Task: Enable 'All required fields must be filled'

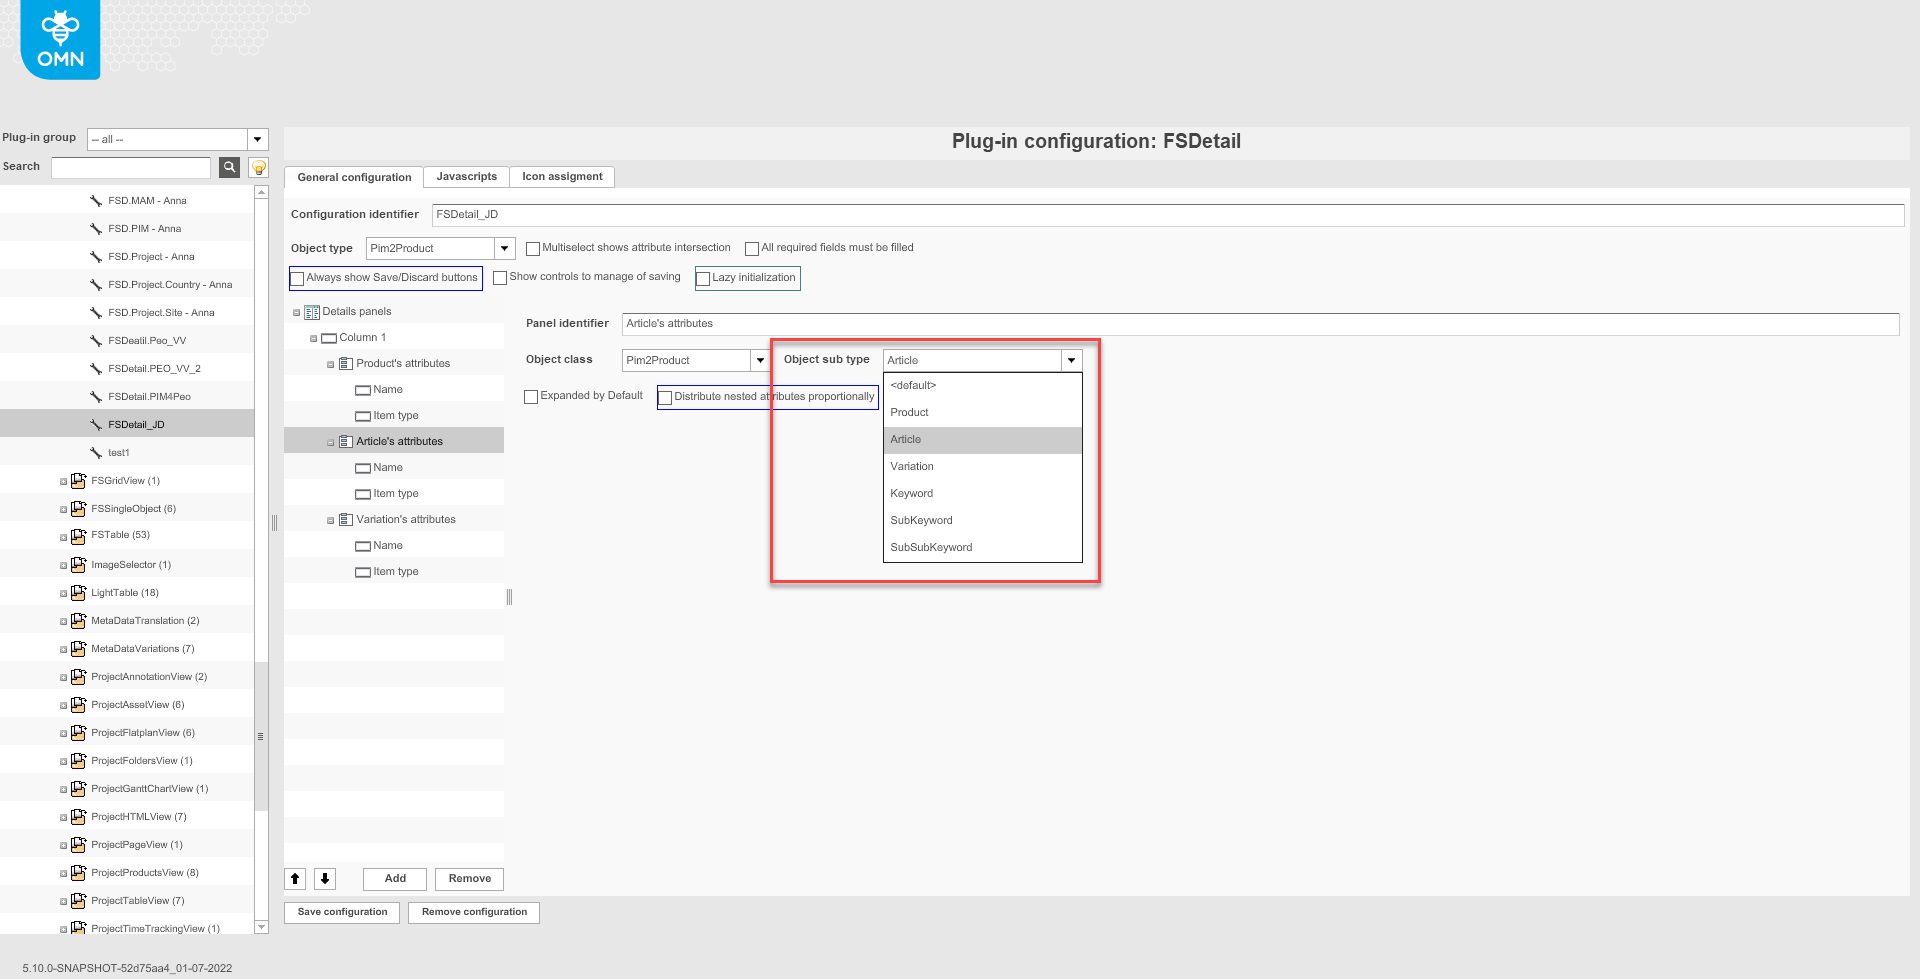Action: (x=752, y=247)
